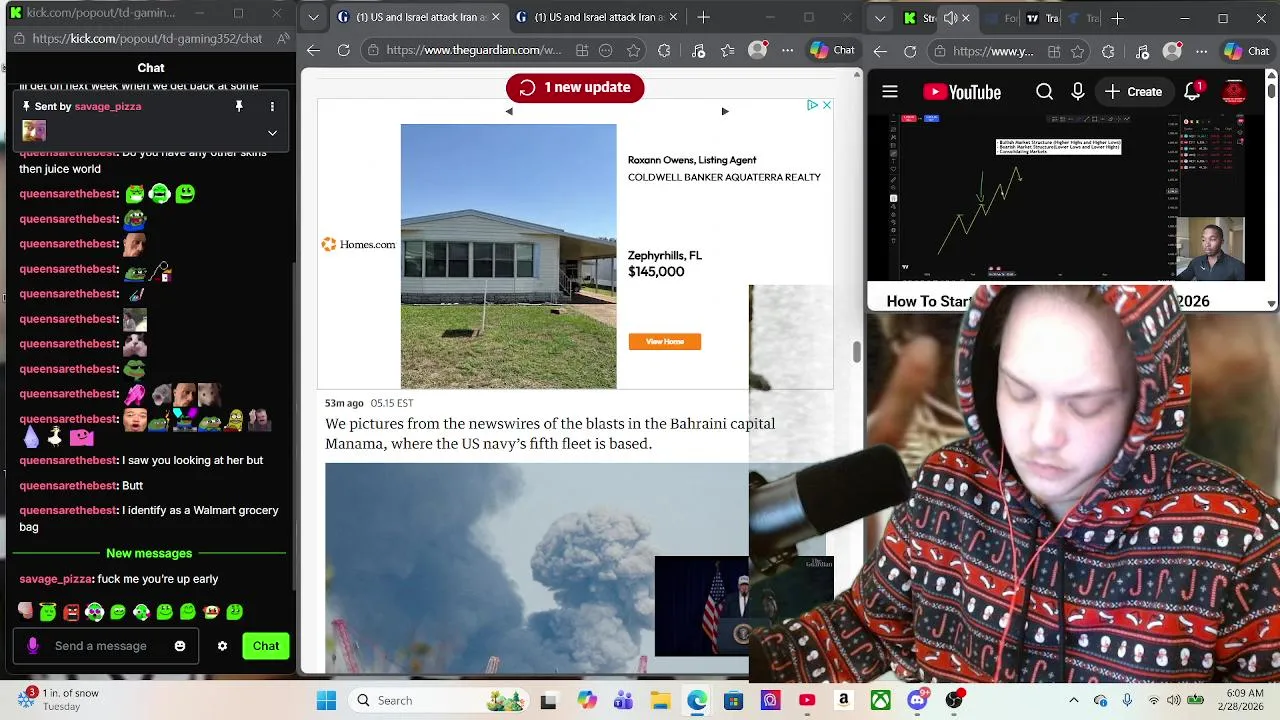Open File Explorer from taskbar
This screenshot has height=720, width=1280.
(x=660, y=701)
